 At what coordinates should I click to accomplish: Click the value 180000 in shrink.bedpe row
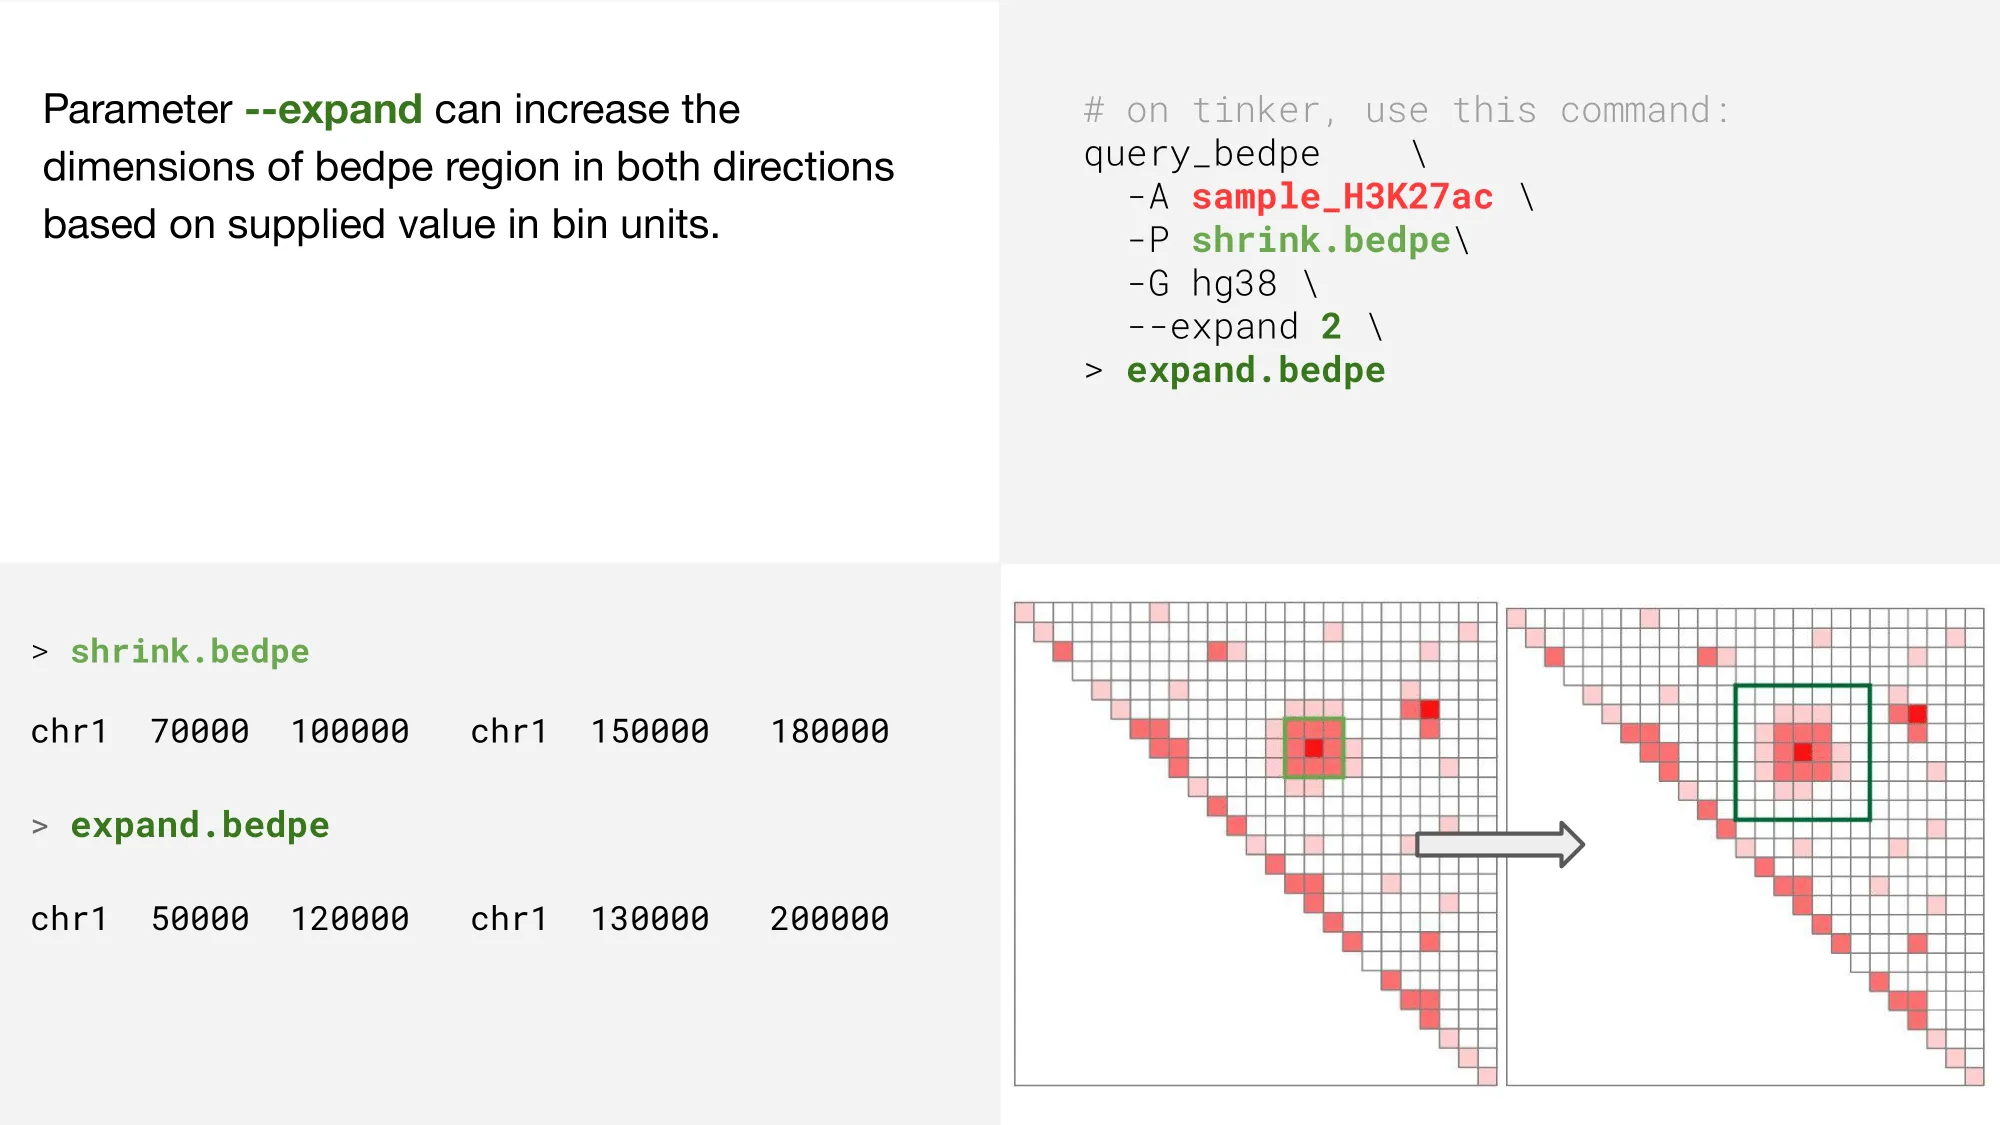pyautogui.click(x=829, y=732)
